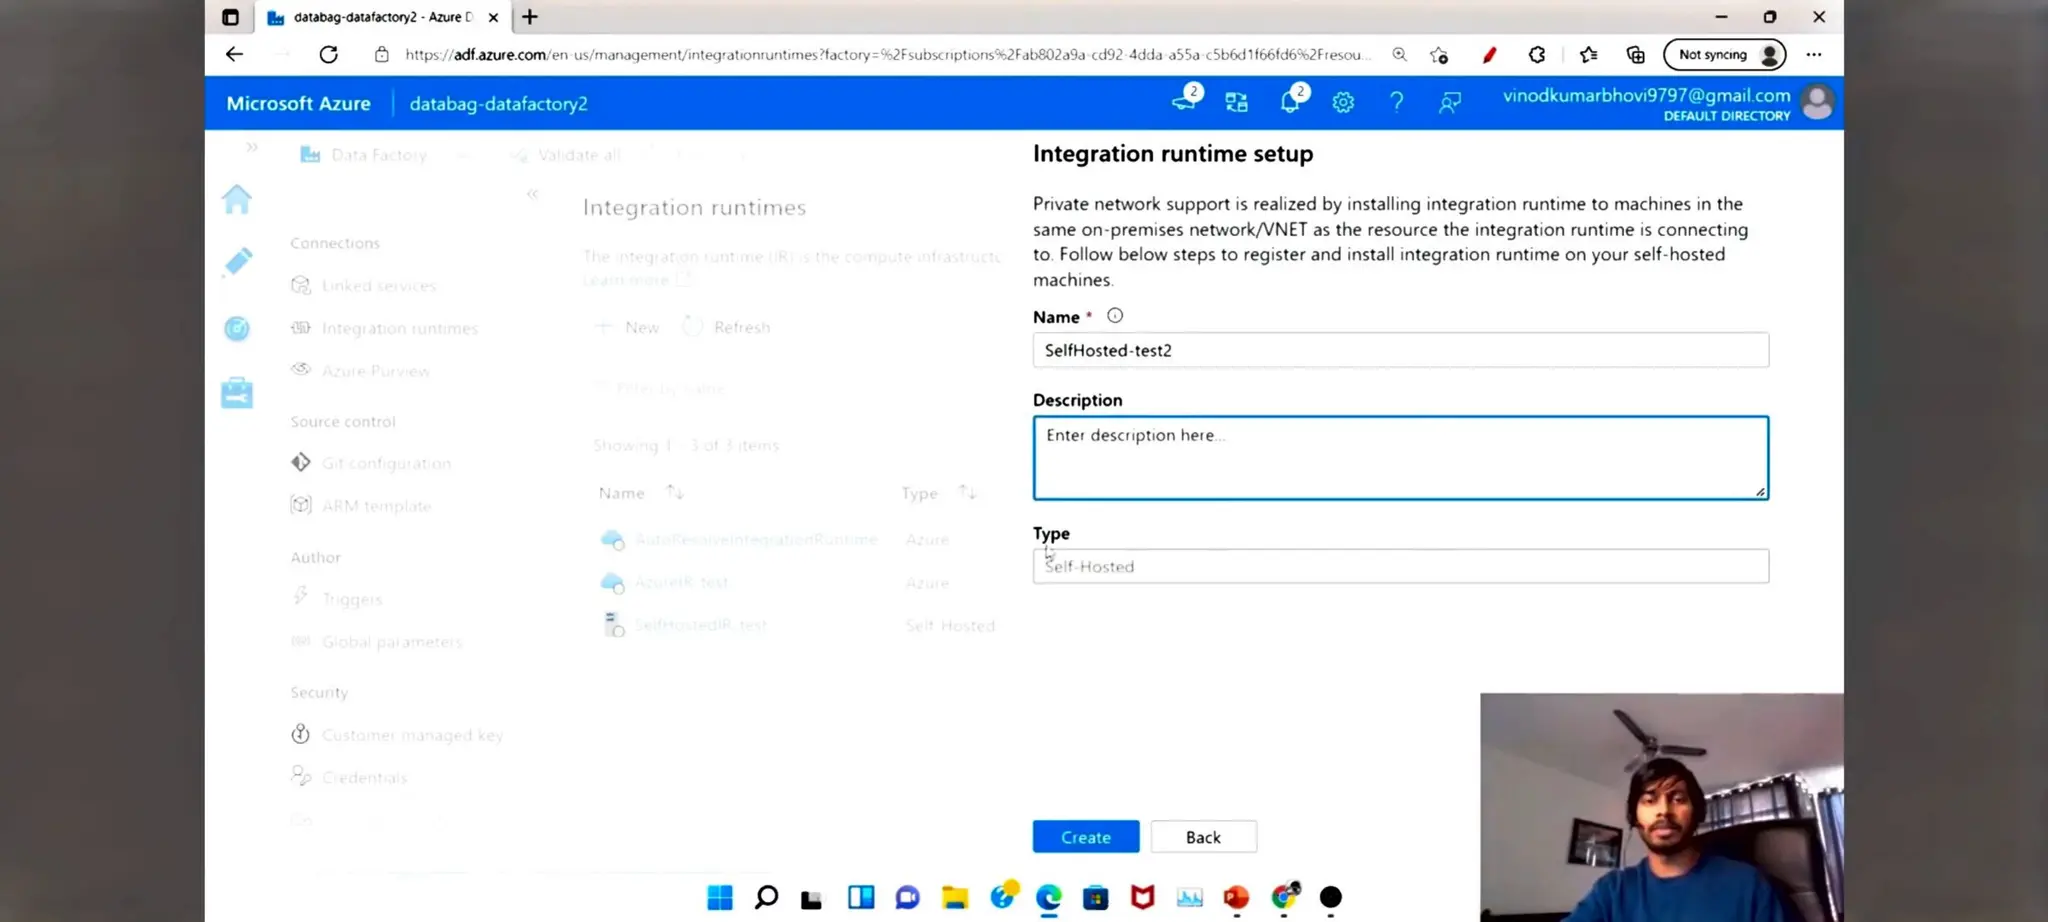The width and height of the screenshot is (2048, 922).
Task: Open Chat app from taskbar
Action: pyautogui.click(x=907, y=897)
